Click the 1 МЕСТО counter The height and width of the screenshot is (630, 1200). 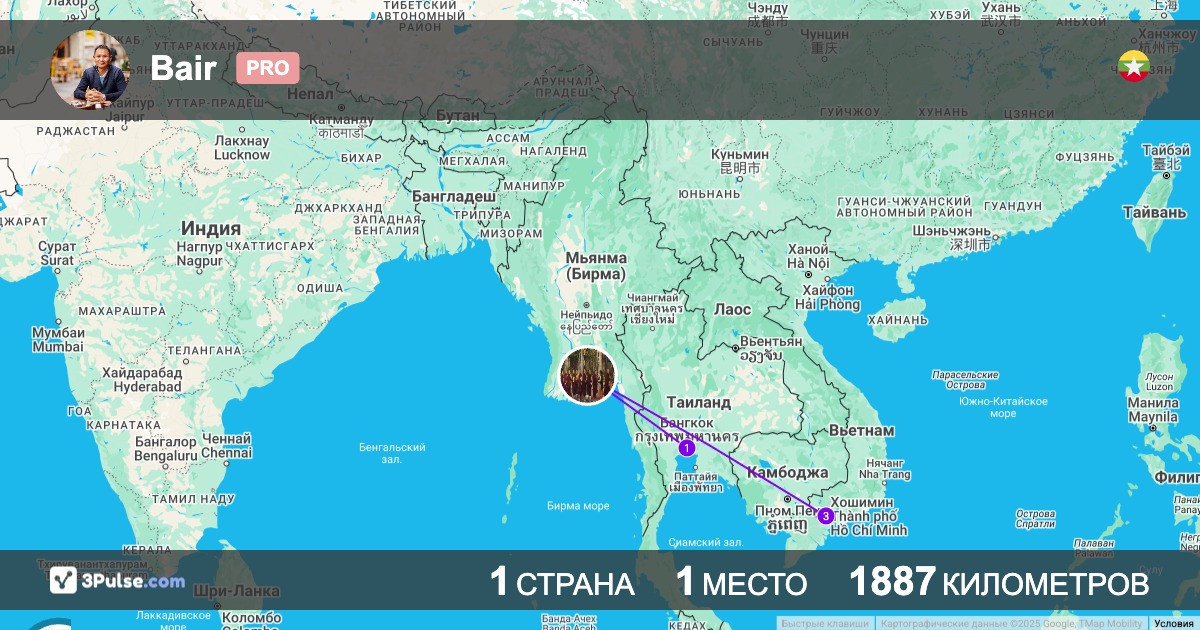741,583
